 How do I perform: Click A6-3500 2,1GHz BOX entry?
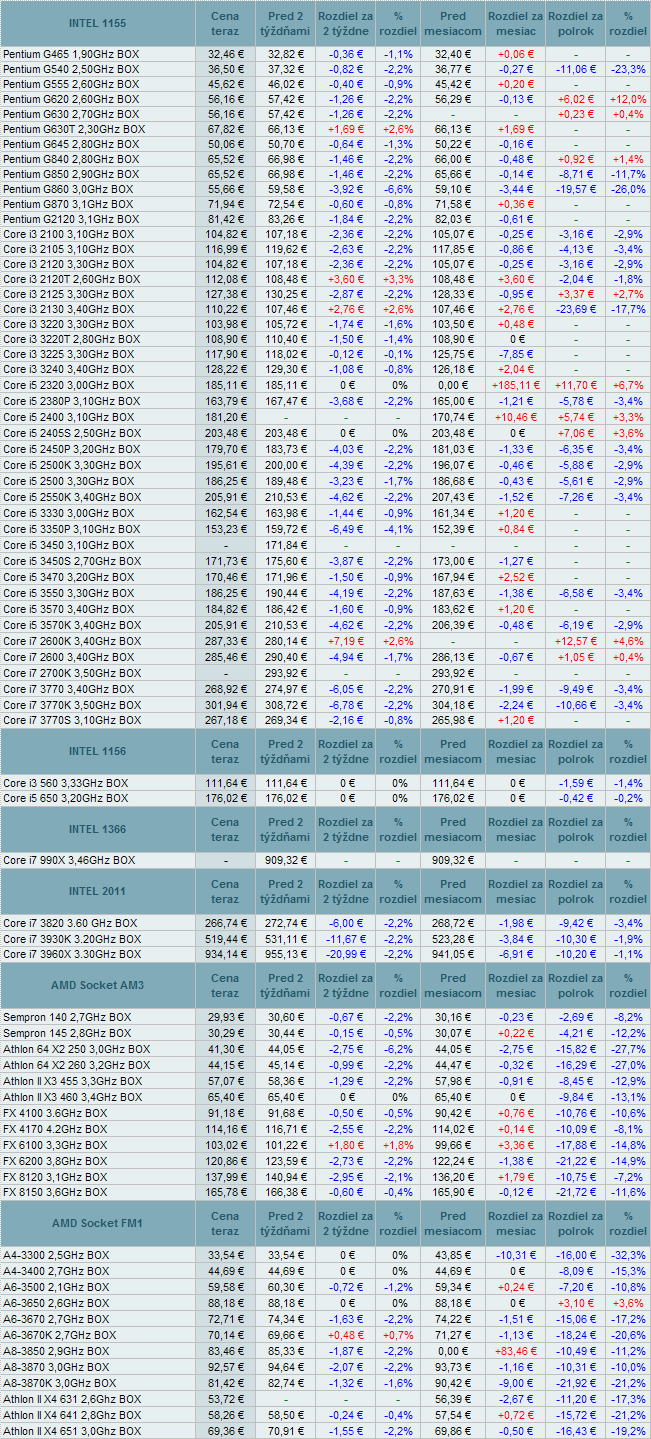pyautogui.click(x=57, y=1287)
